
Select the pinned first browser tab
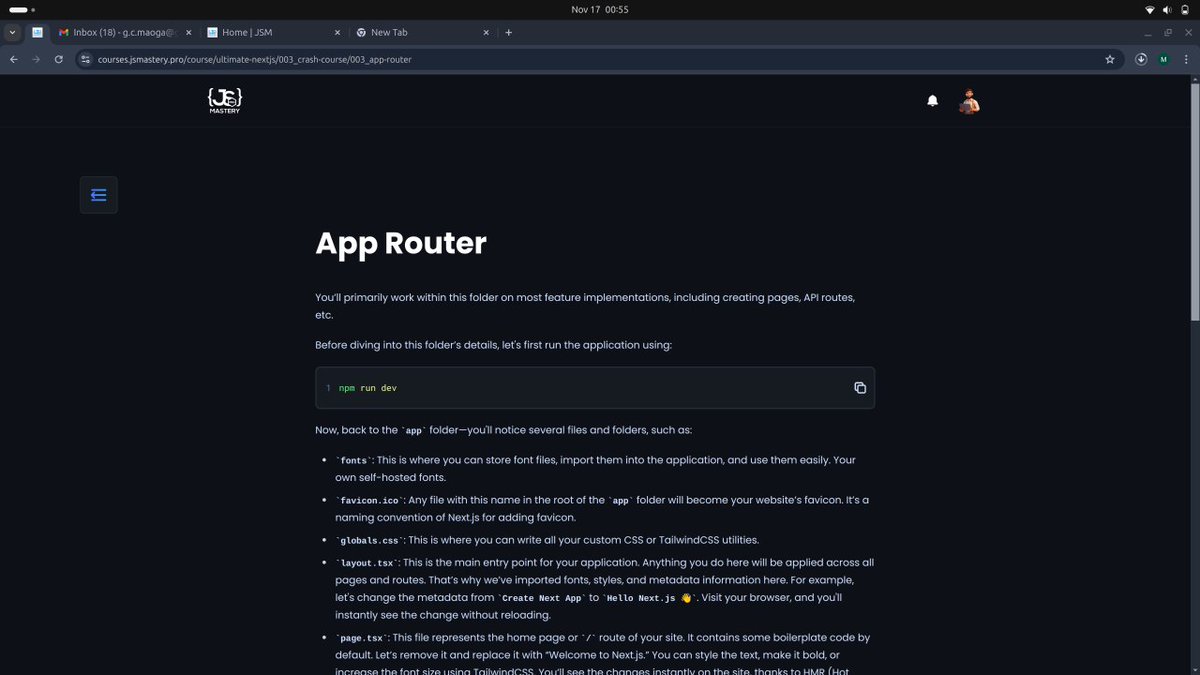pyautogui.click(x=37, y=32)
